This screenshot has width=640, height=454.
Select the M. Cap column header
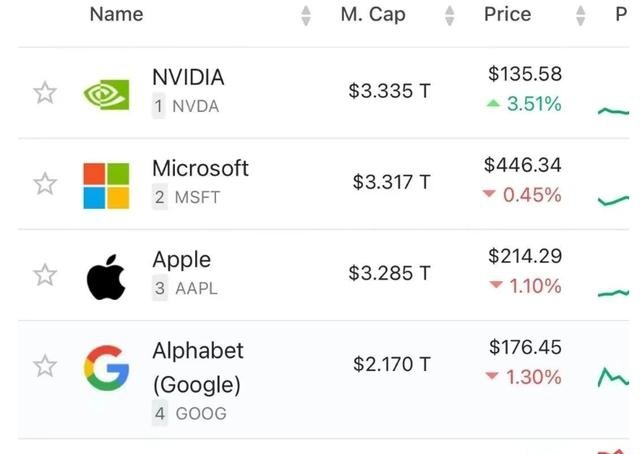coord(373,15)
